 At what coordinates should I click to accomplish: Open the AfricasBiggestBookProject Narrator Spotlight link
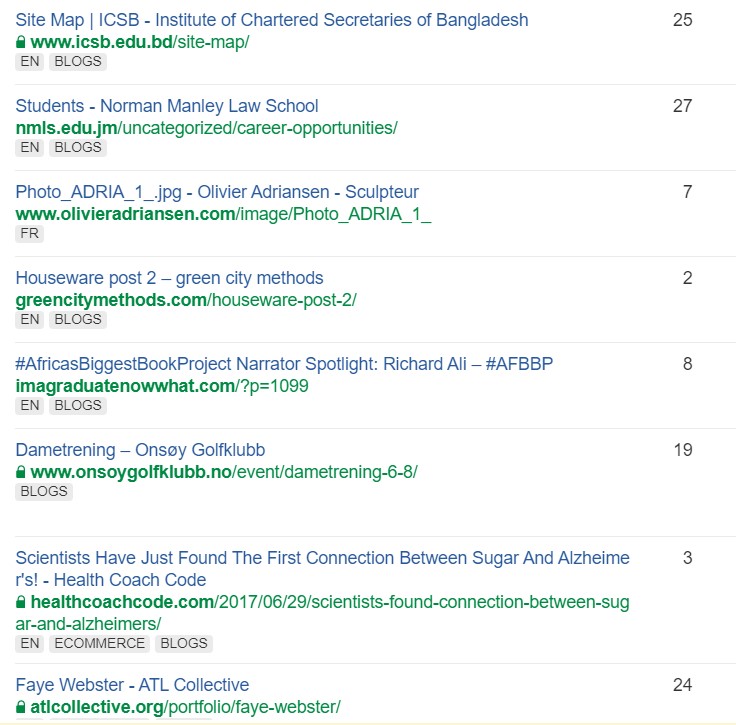[284, 364]
